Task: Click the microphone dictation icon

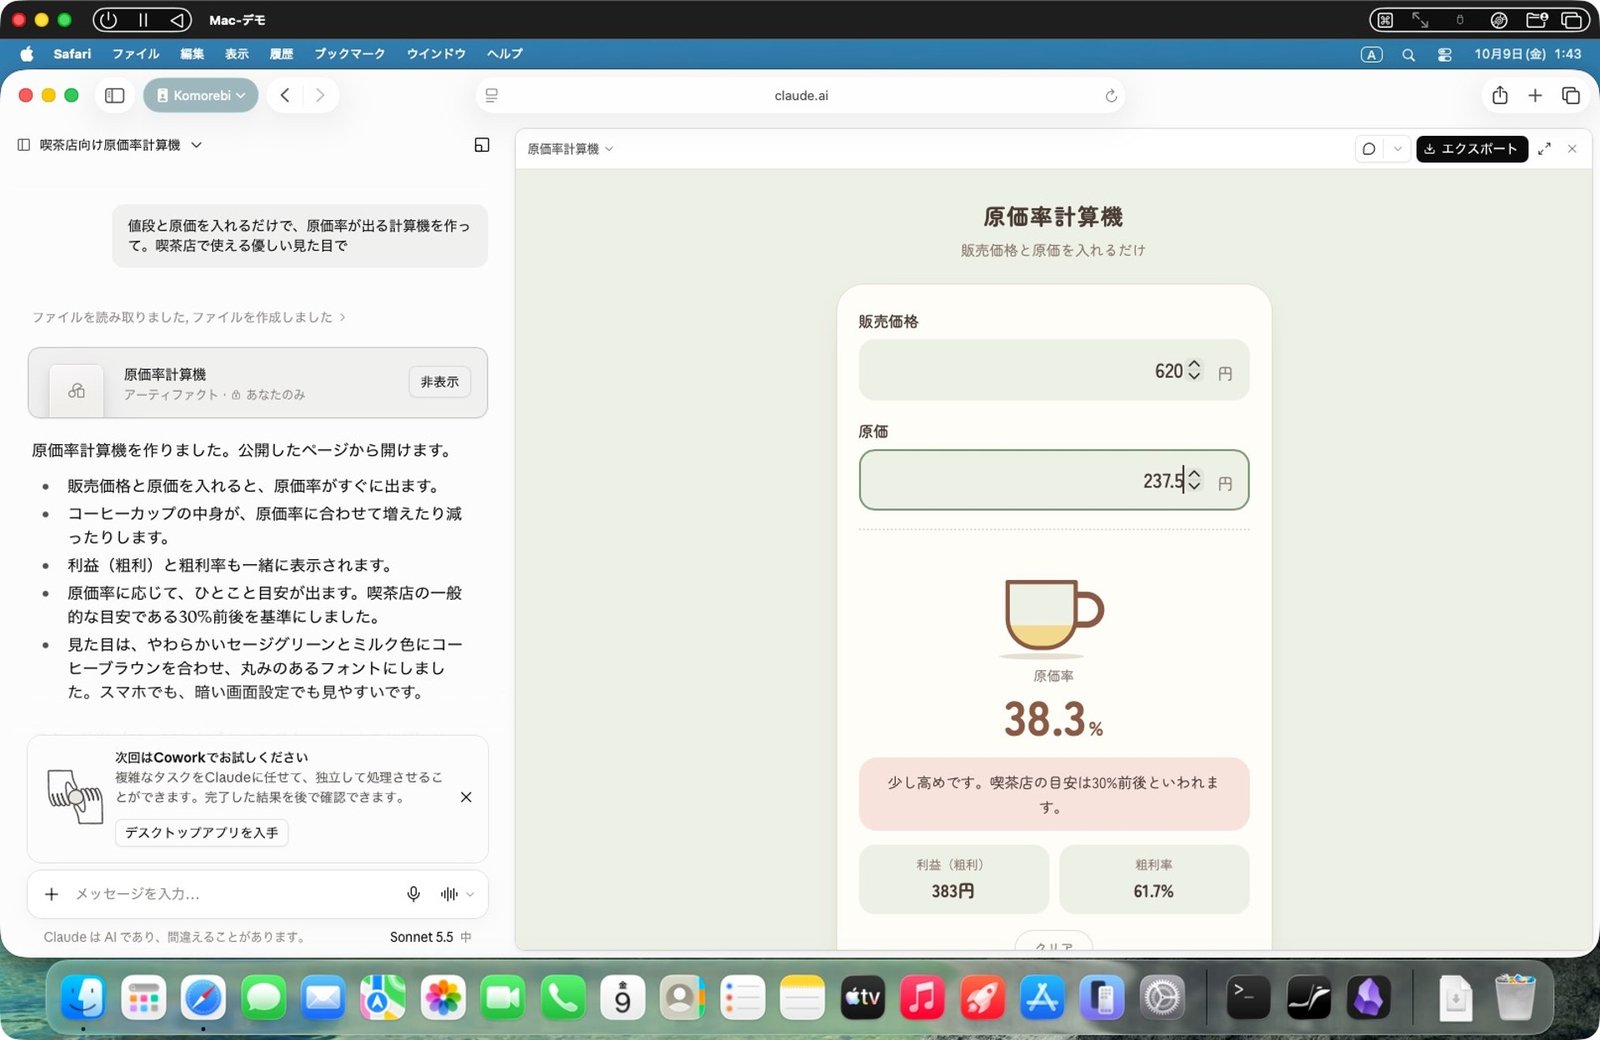Action: coord(414,894)
